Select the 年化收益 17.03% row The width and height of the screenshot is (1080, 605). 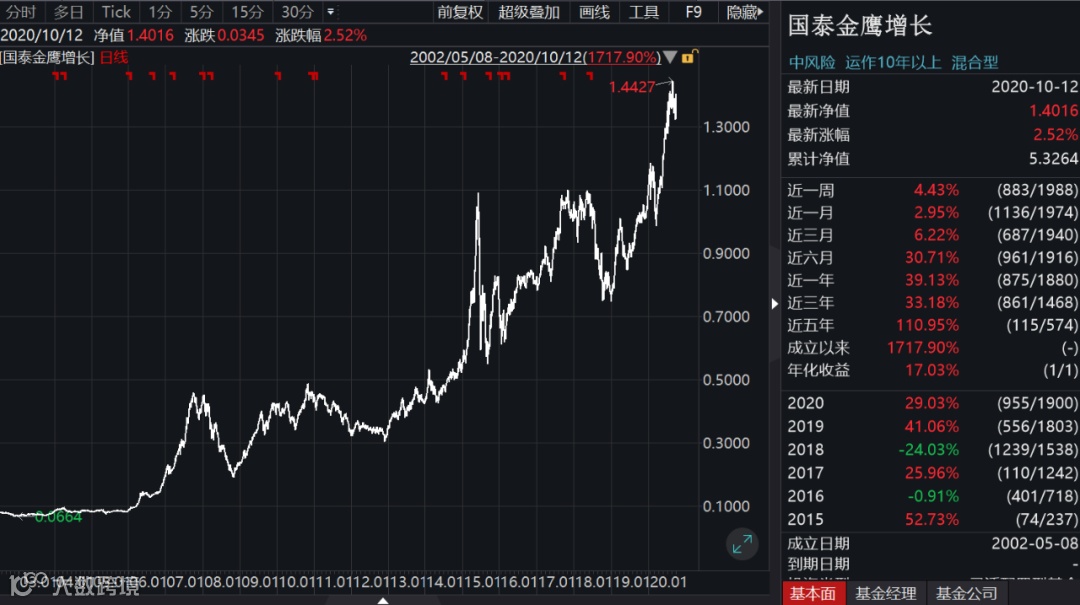pos(932,371)
